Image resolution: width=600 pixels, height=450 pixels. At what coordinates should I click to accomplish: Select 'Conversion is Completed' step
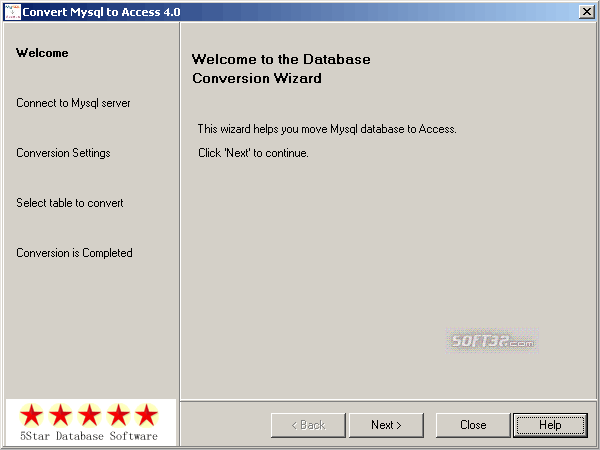[x=74, y=253]
